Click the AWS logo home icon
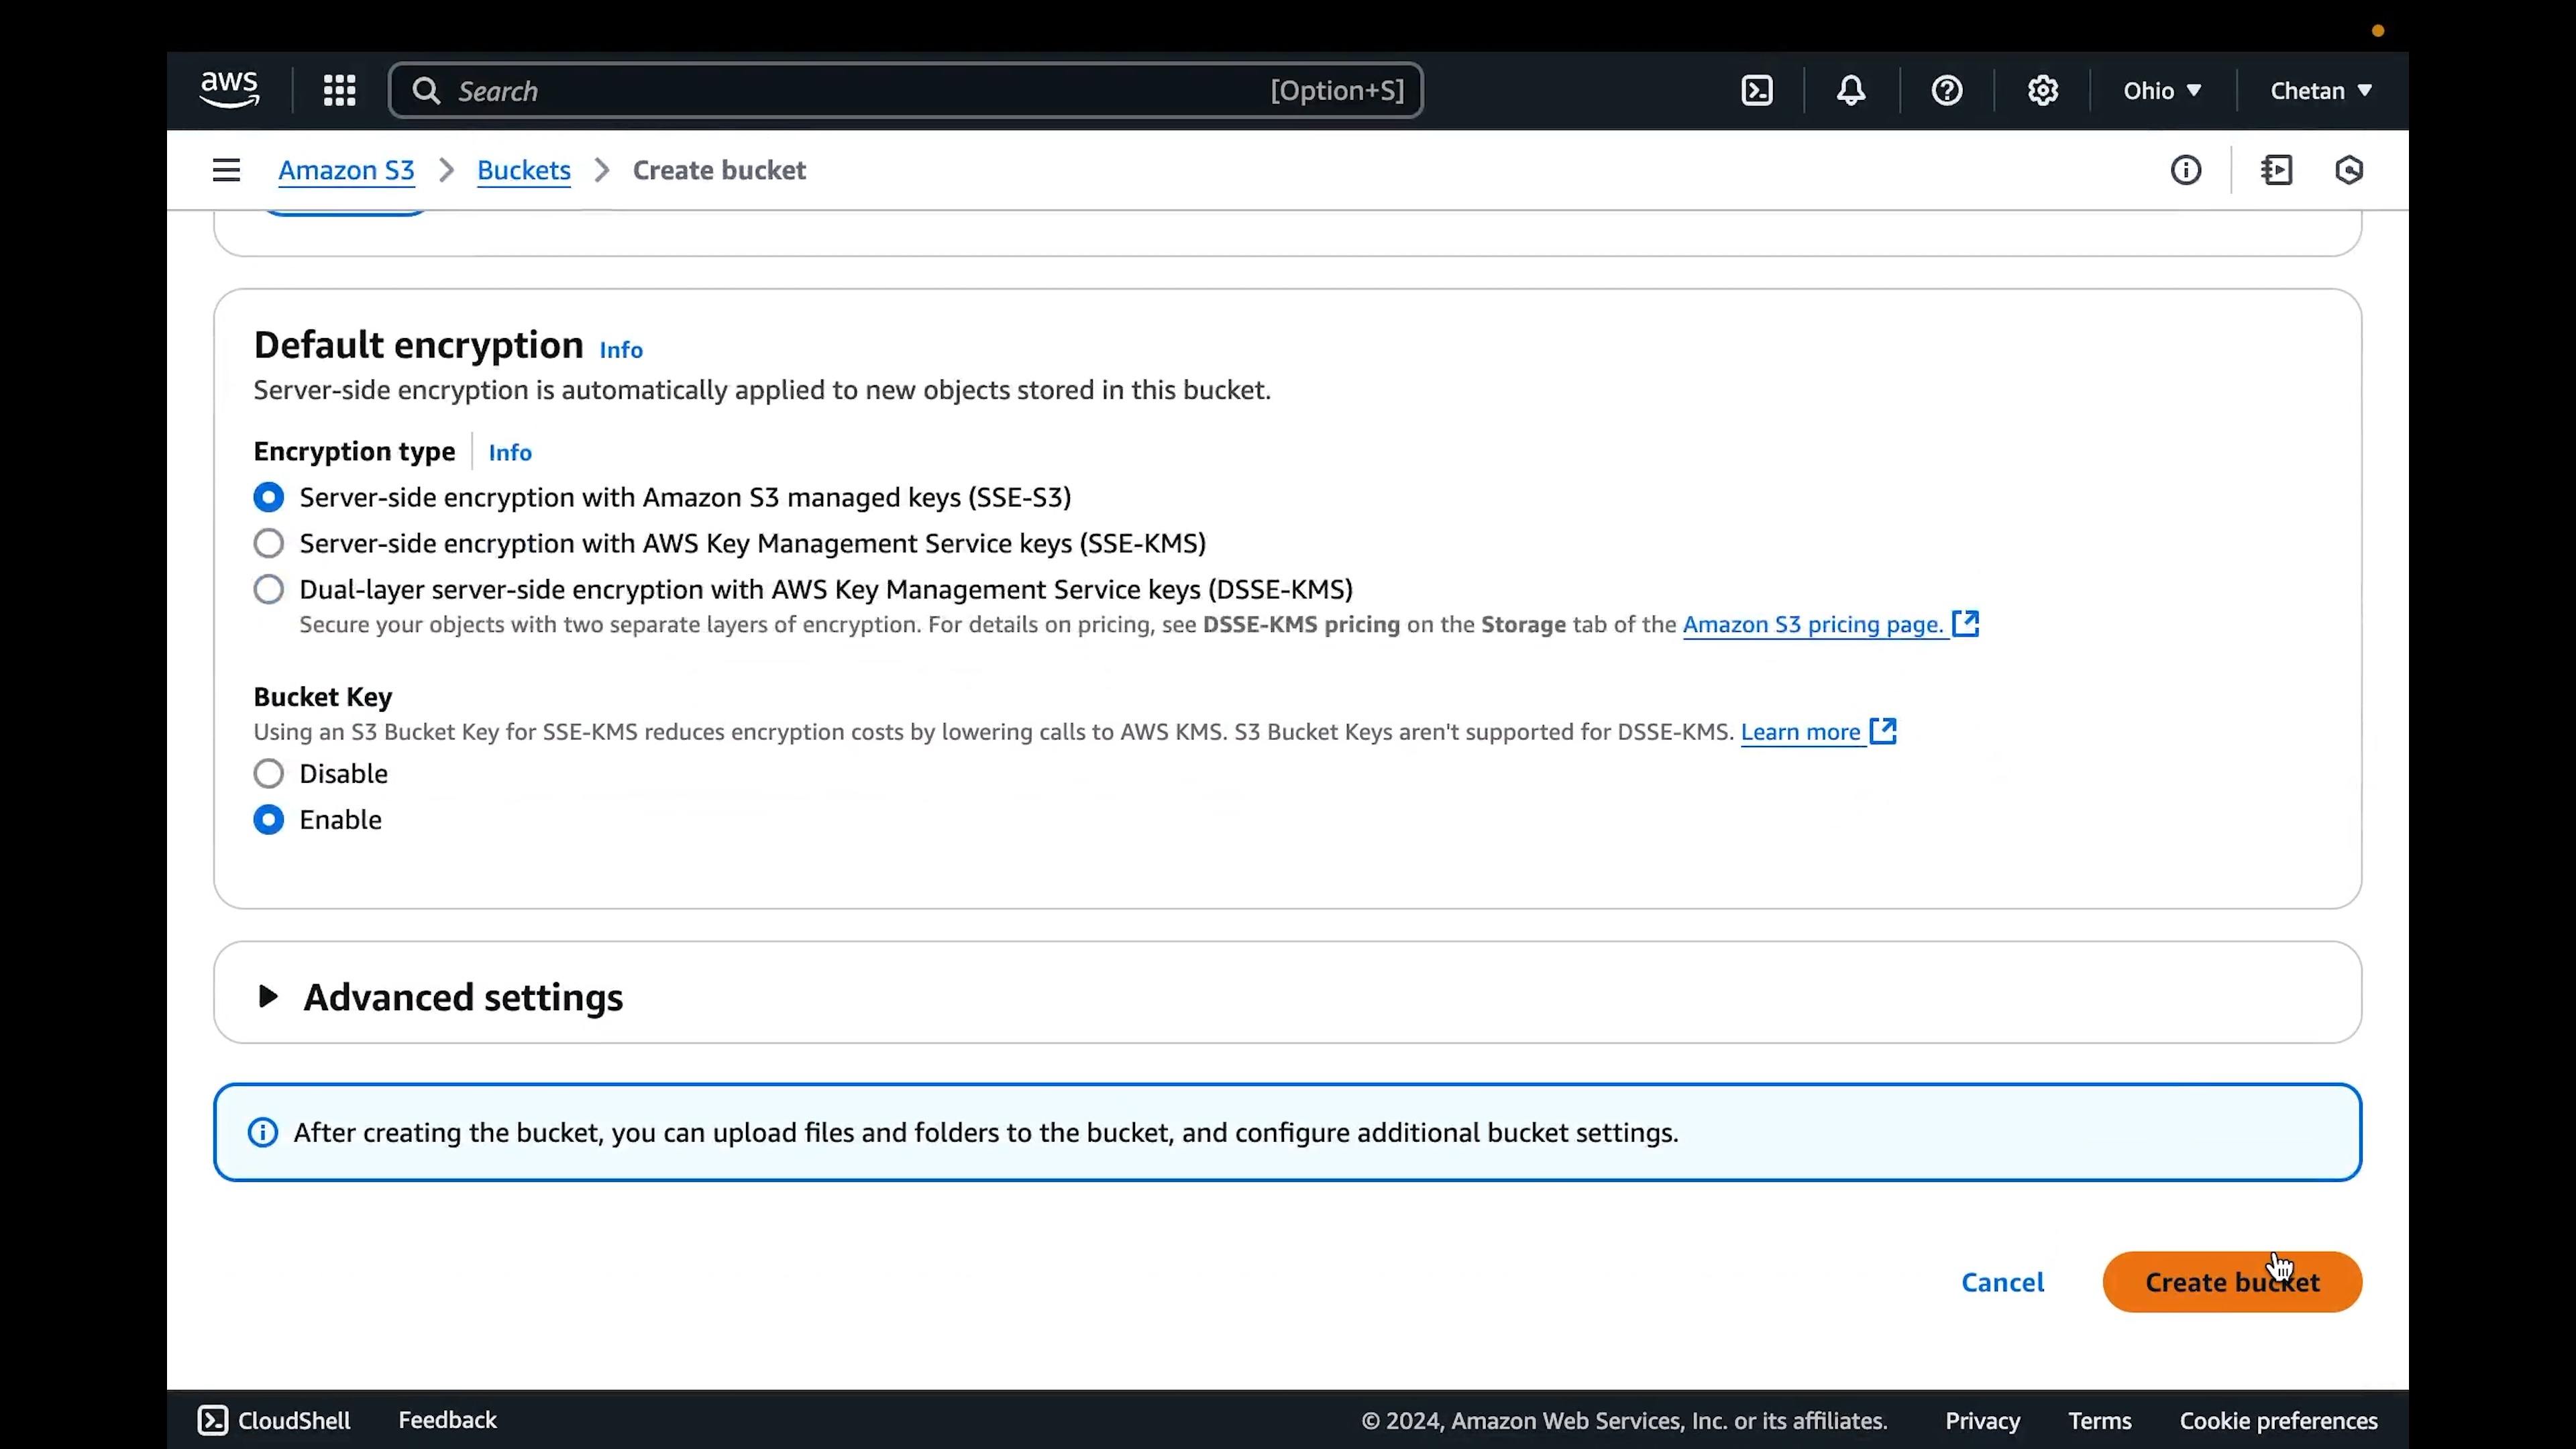 229,90
